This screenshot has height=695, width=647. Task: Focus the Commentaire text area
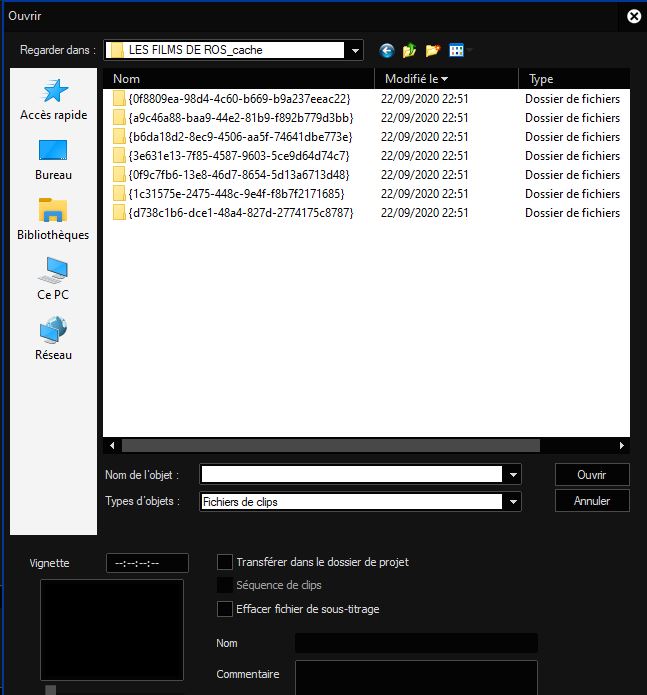(416, 677)
